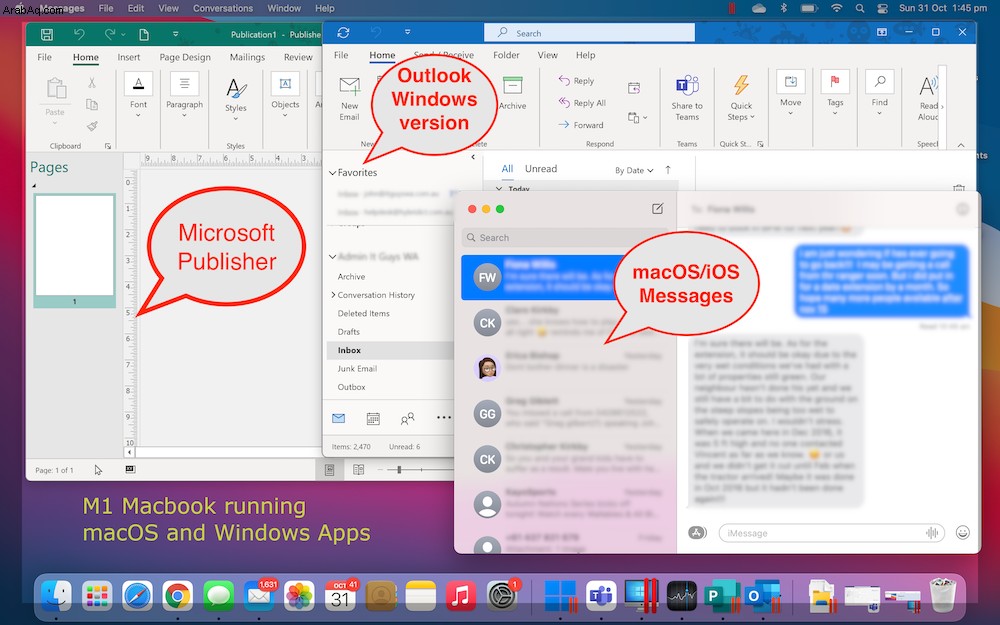Click the Find magnifier button in Outlook ribbon

pyautogui.click(x=879, y=92)
